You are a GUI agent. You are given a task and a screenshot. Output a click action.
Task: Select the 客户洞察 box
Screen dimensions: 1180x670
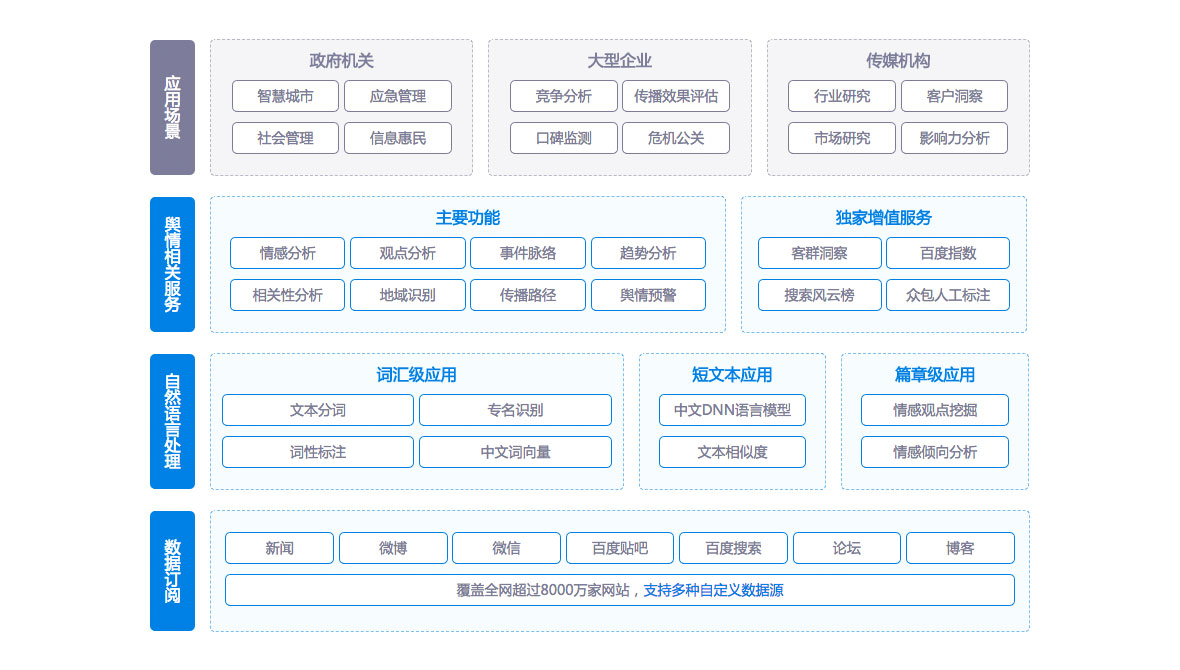[953, 96]
